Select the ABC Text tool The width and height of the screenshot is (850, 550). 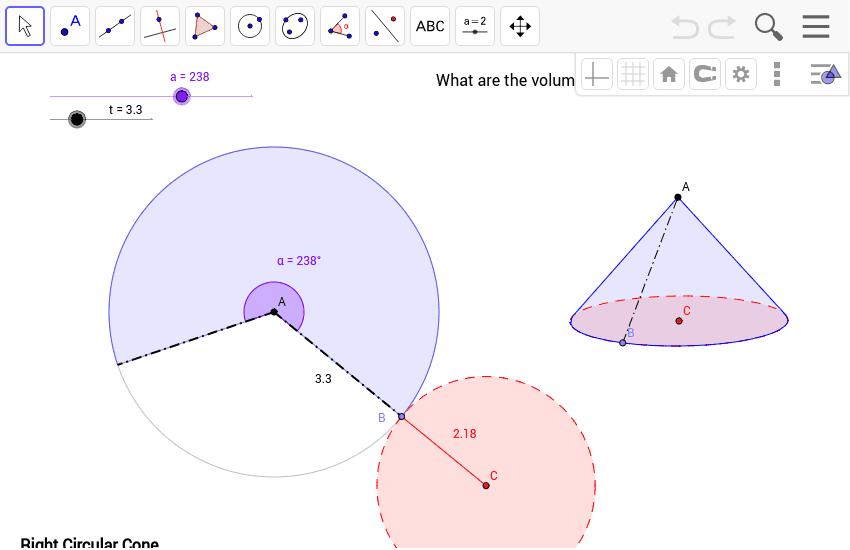(430, 26)
